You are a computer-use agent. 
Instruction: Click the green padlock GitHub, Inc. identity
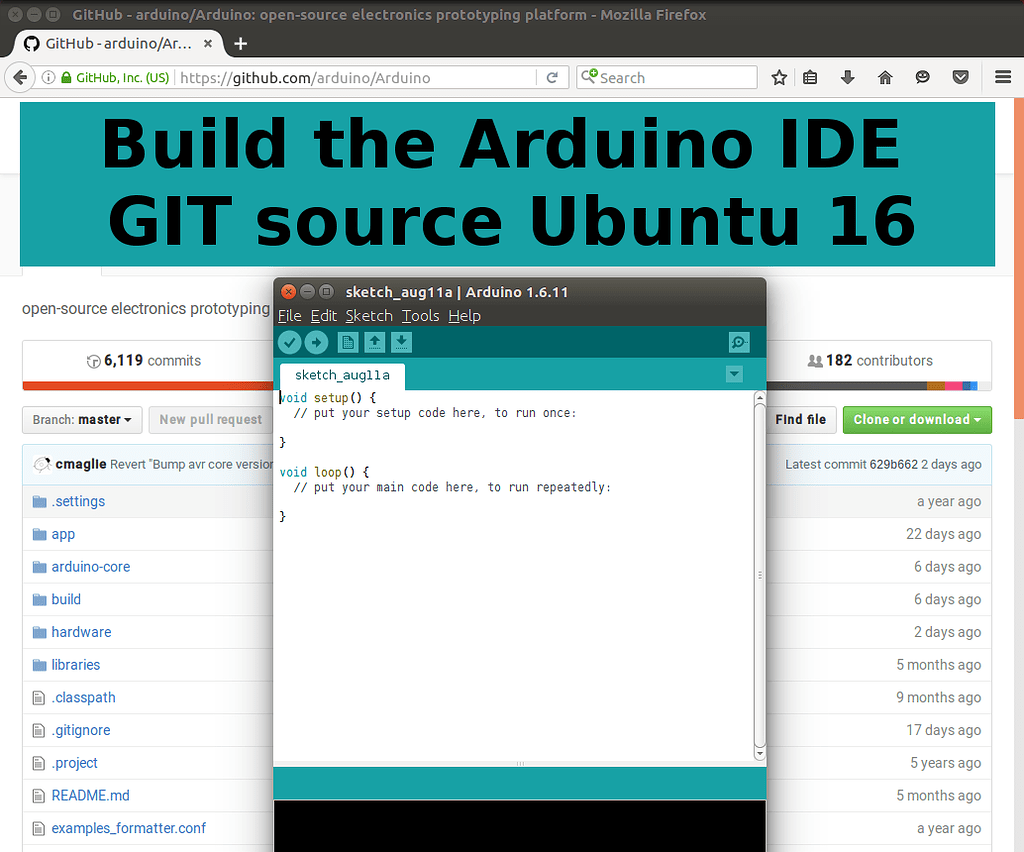coord(115,78)
